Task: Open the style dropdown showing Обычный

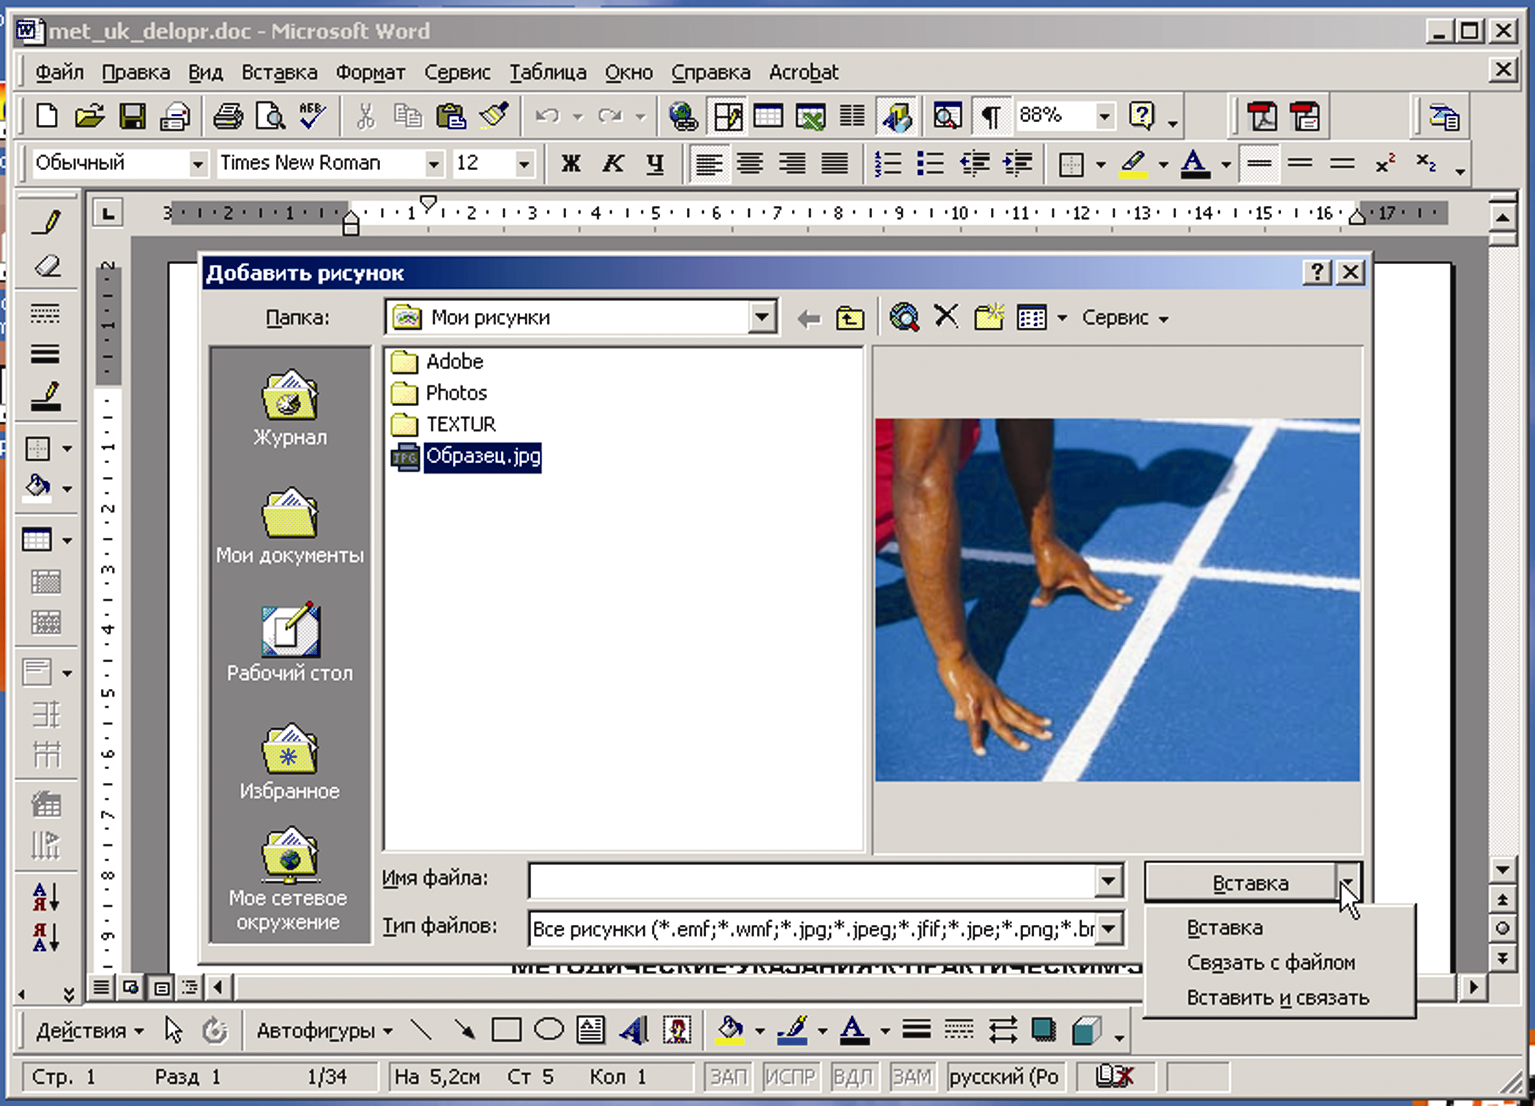Action: point(197,163)
